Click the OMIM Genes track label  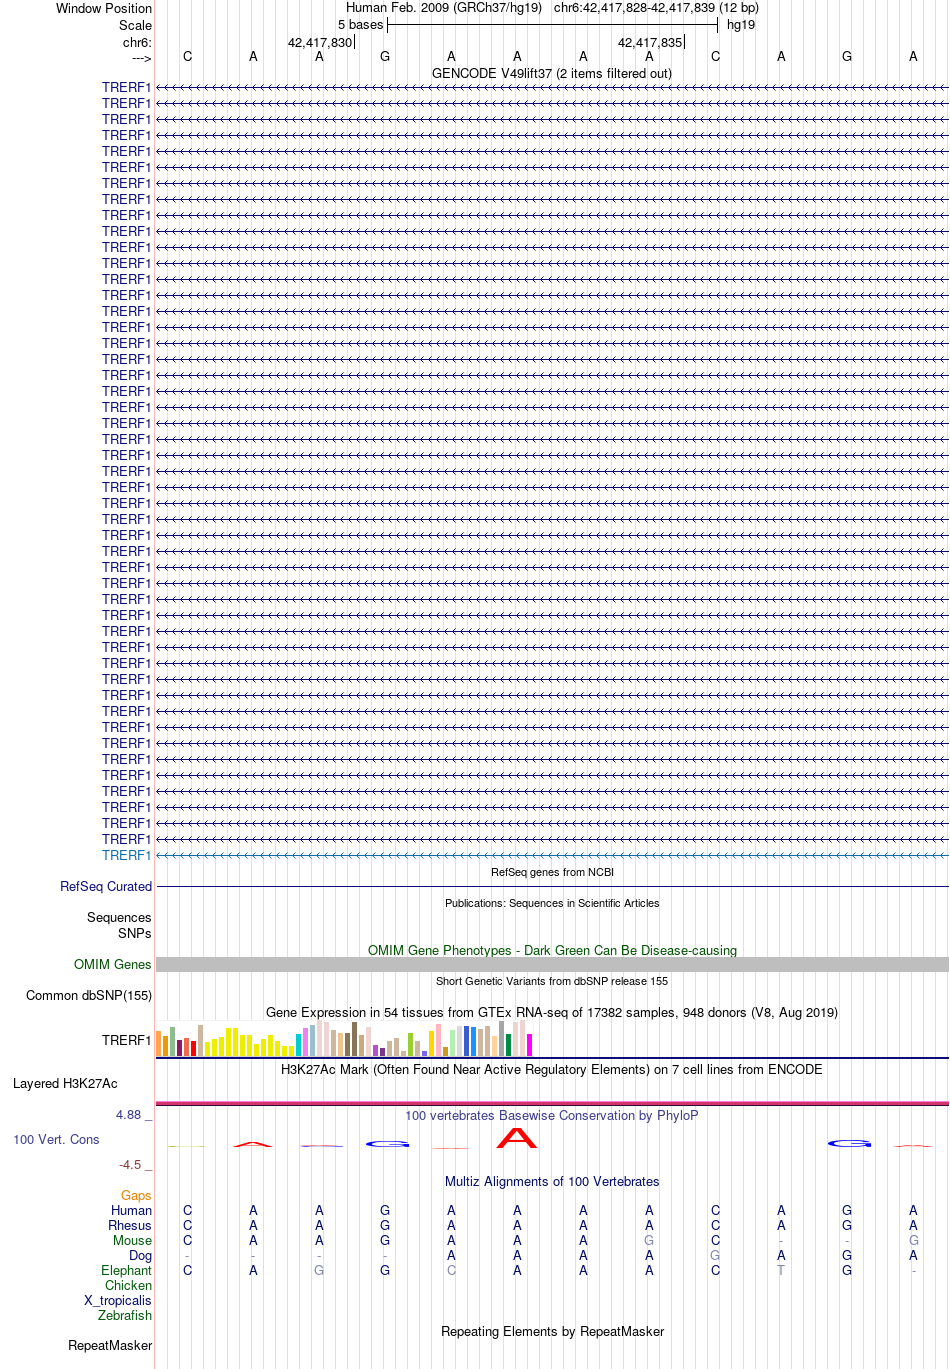click(113, 964)
